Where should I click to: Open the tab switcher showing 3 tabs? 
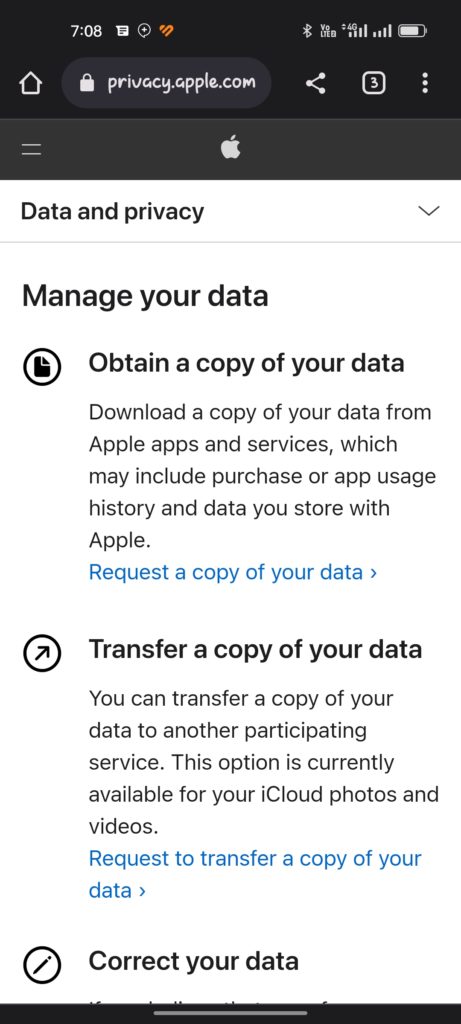(x=373, y=83)
